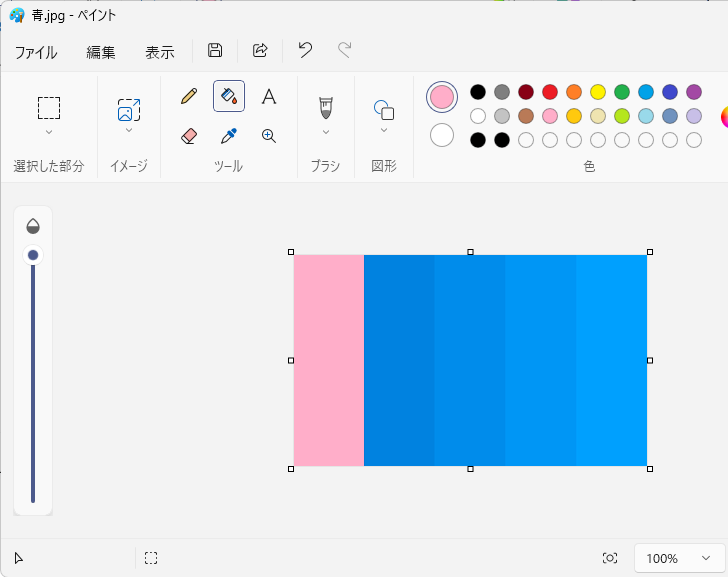
Task: Select the Pencil tool
Action: (x=189, y=96)
